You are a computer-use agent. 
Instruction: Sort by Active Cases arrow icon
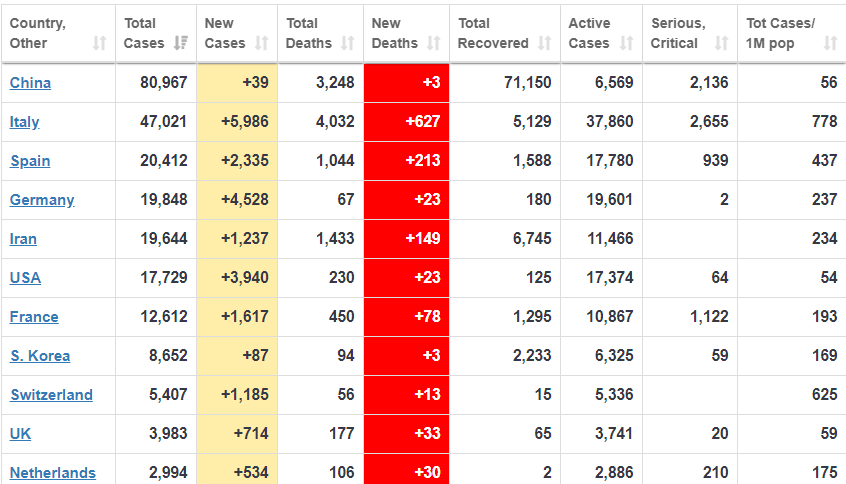(x=626, y=43)
